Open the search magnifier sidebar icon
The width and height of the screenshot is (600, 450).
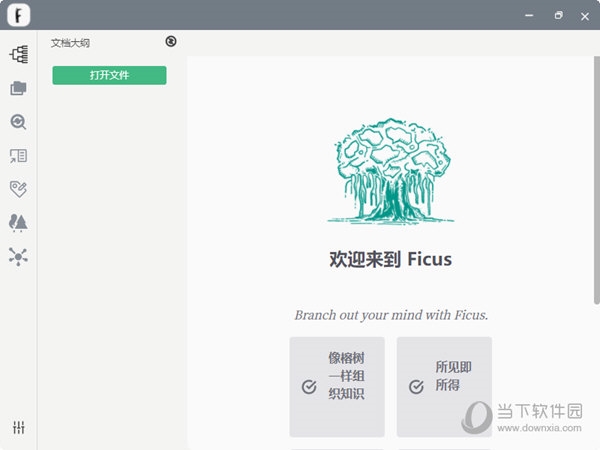[18, 122]
